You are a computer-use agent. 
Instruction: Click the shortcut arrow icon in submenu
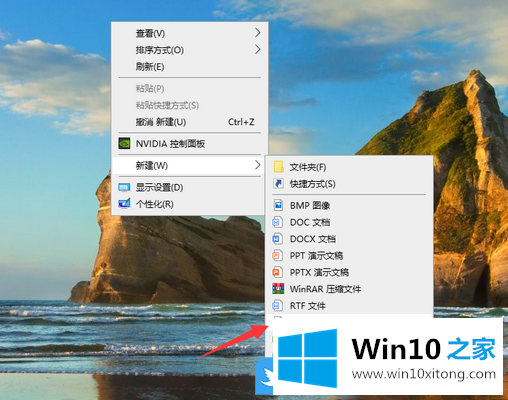(x=278, y=183)
